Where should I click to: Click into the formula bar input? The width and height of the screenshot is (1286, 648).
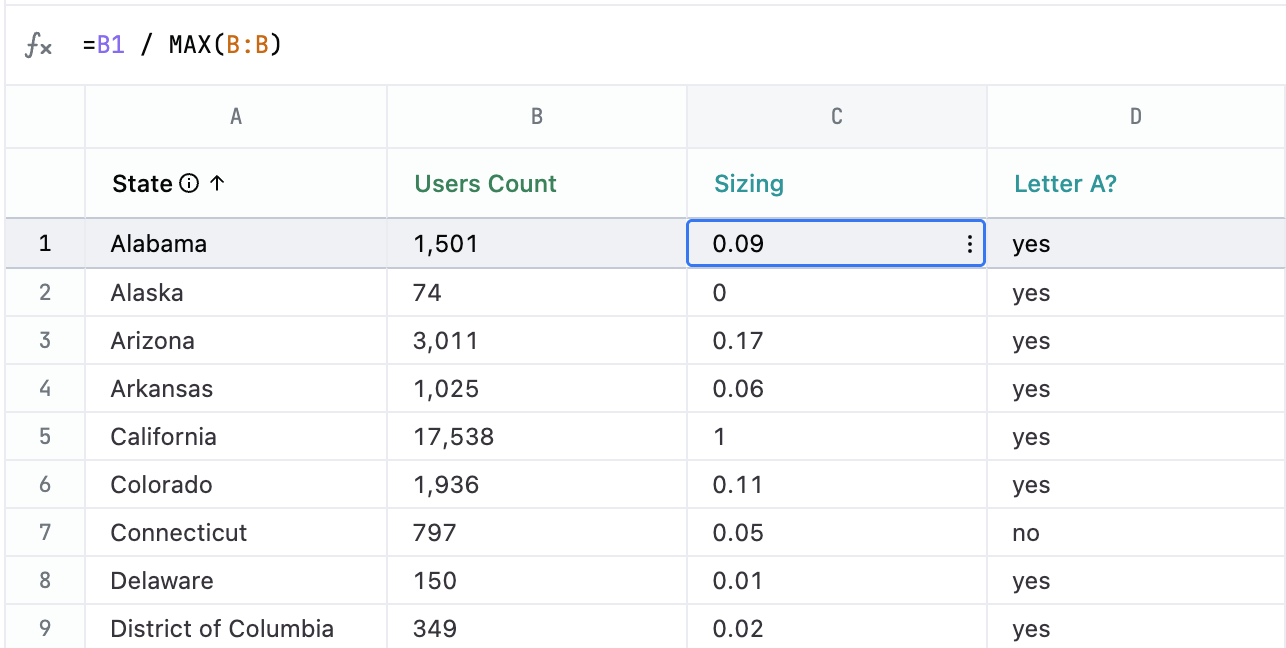(x=600, y=46)
